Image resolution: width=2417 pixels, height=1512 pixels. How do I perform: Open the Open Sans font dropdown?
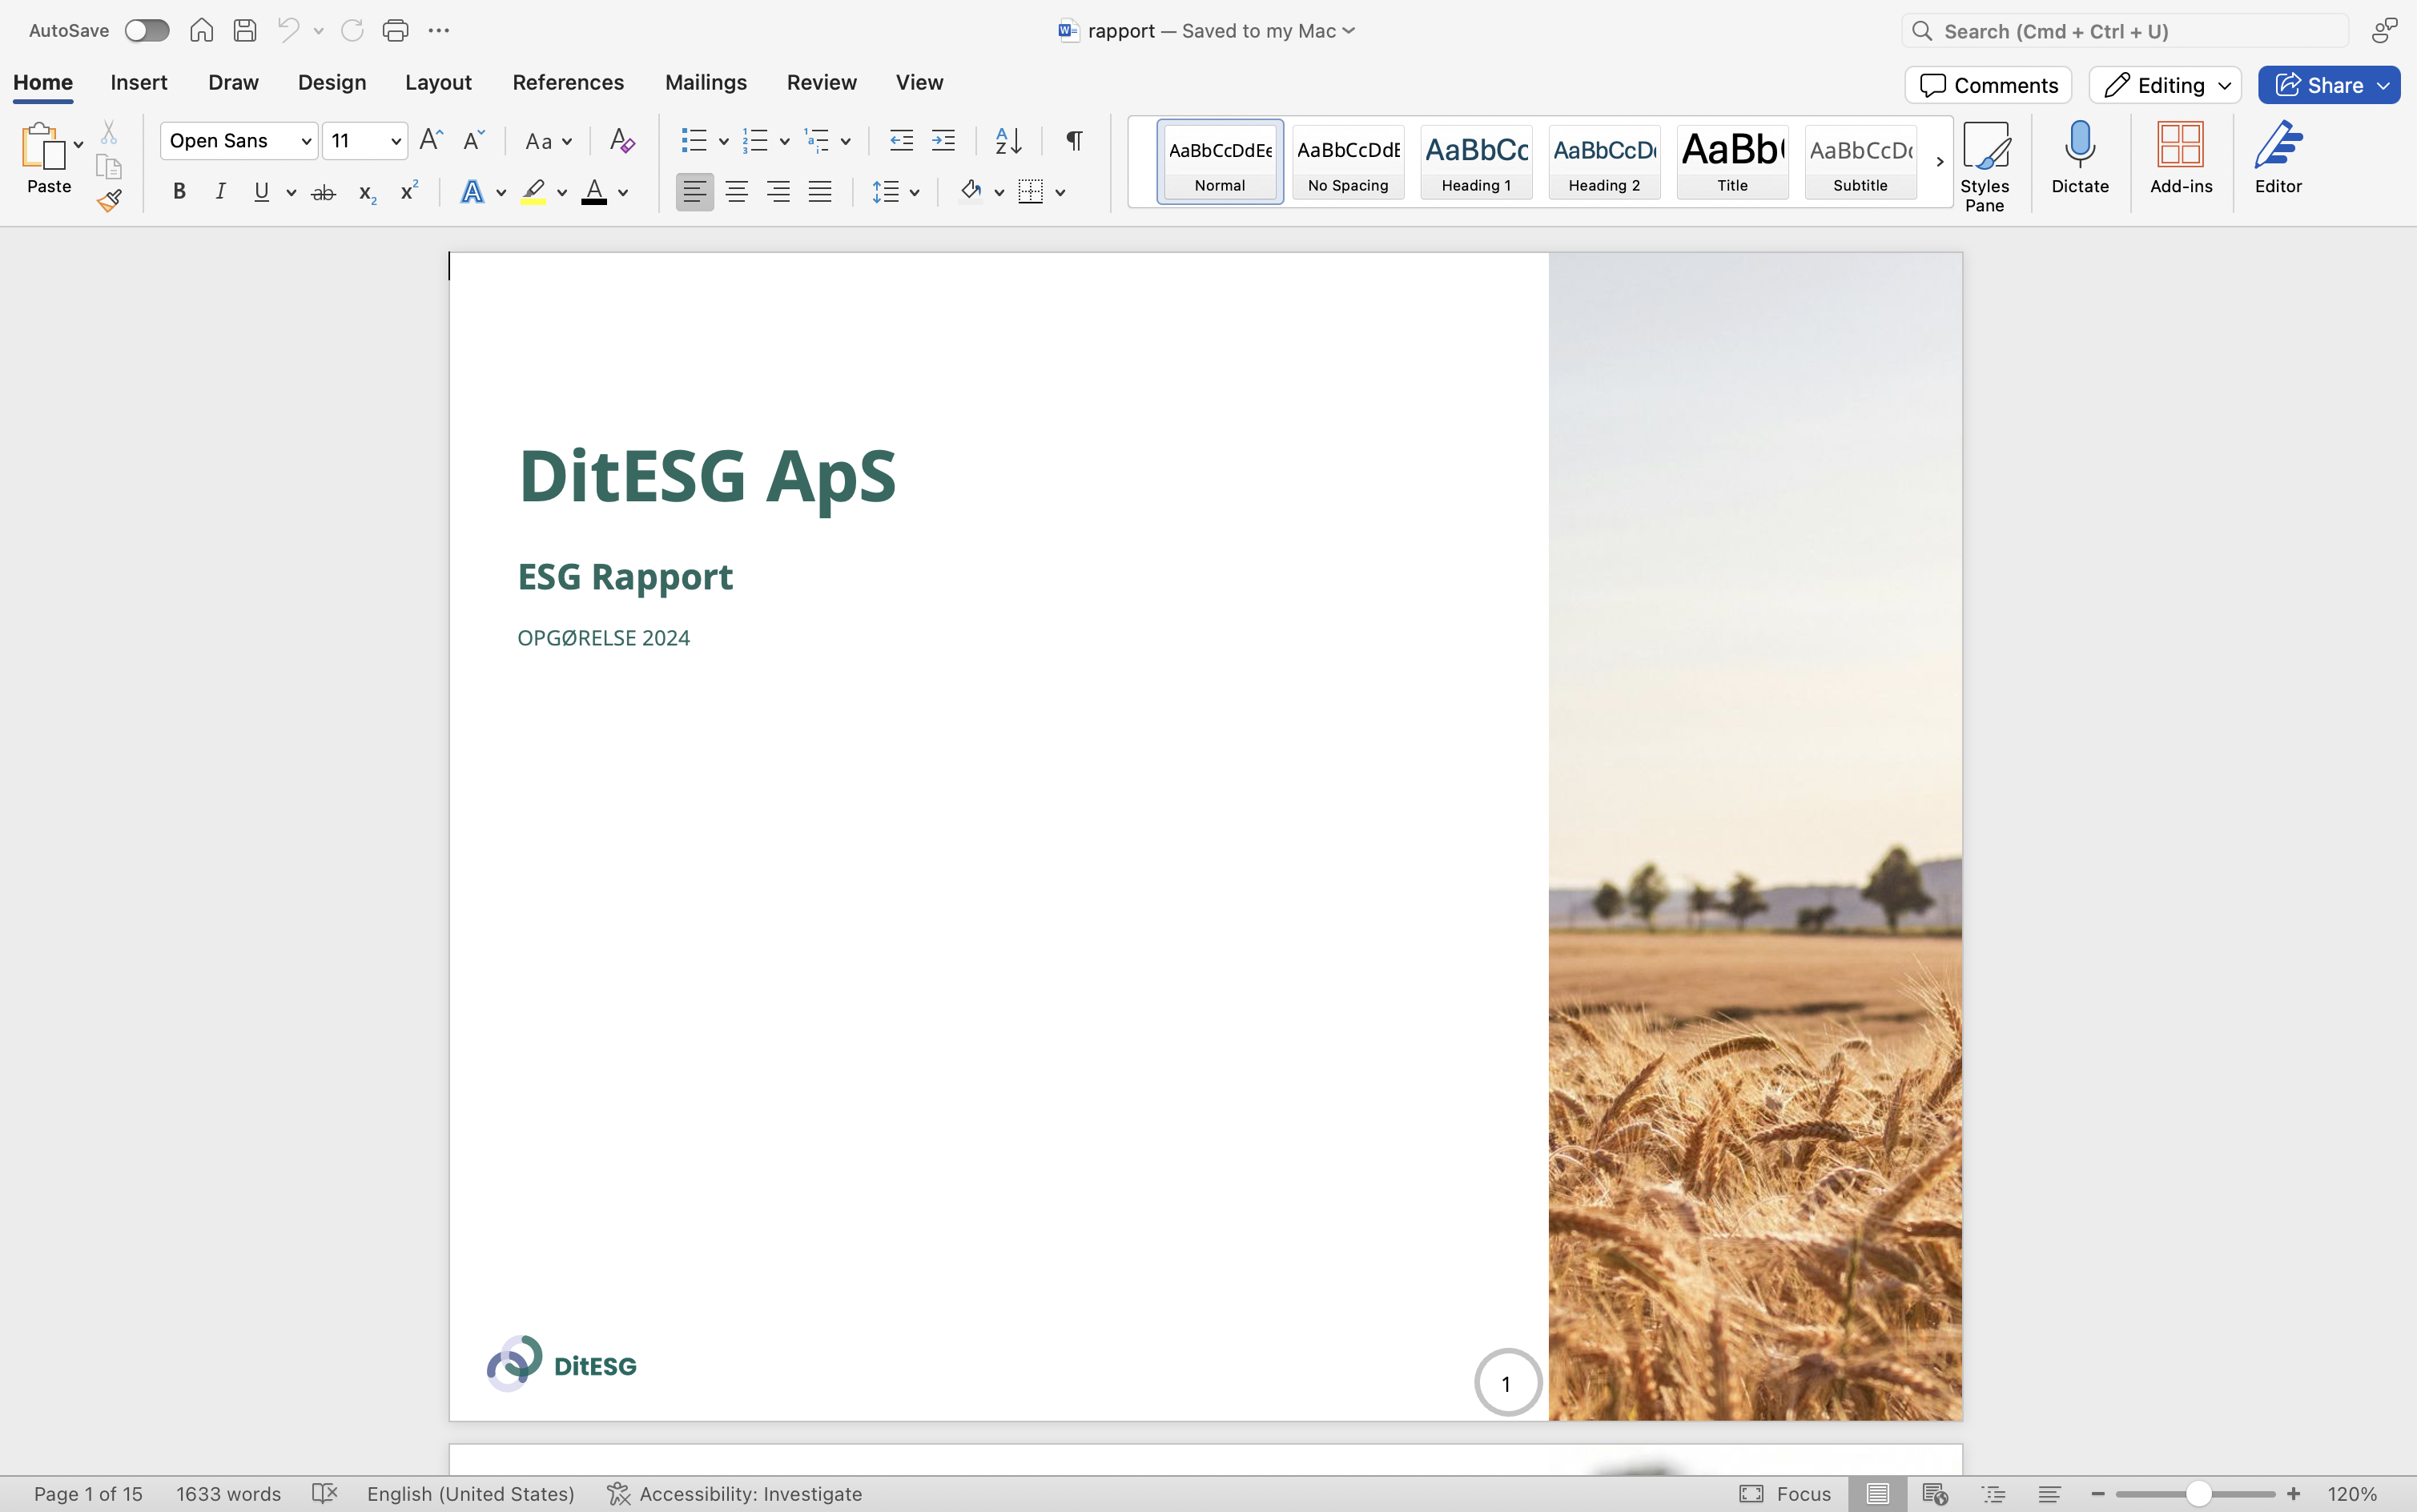tap(306, 141)
